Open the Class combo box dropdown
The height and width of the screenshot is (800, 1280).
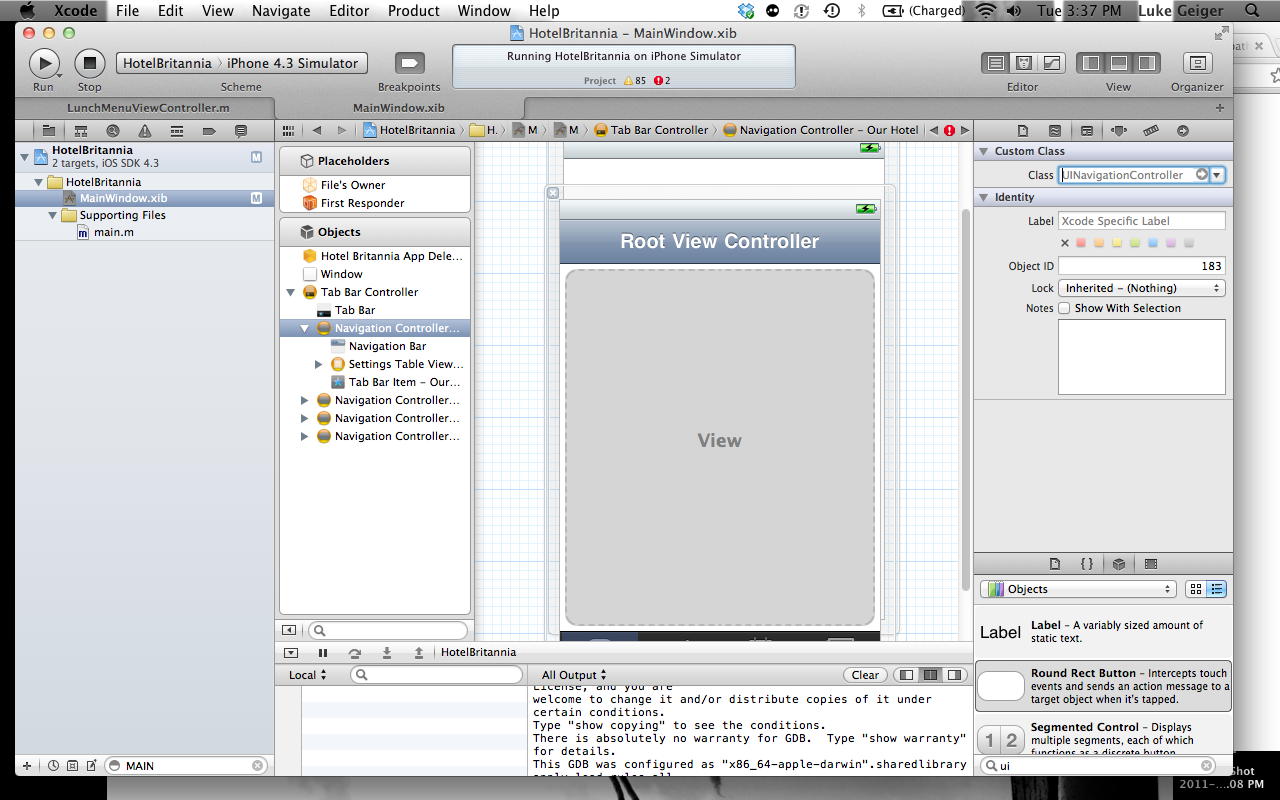pyautogui.click(x=1217, y=175)
